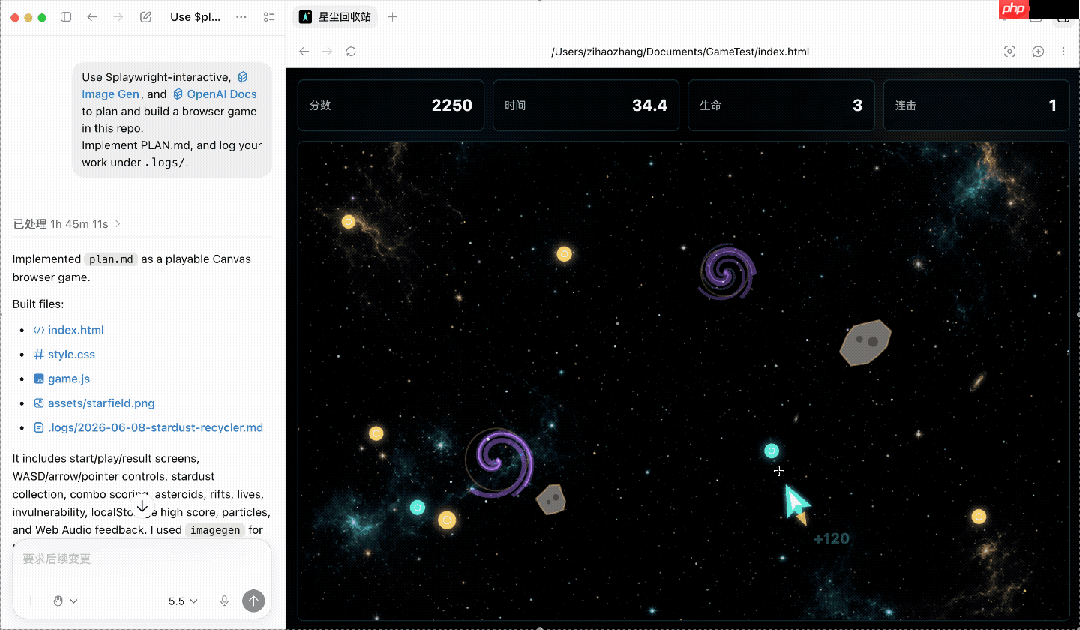Open a new browser tab
The height and width of the screenshot is (630, 1080).
coord(393,17)
